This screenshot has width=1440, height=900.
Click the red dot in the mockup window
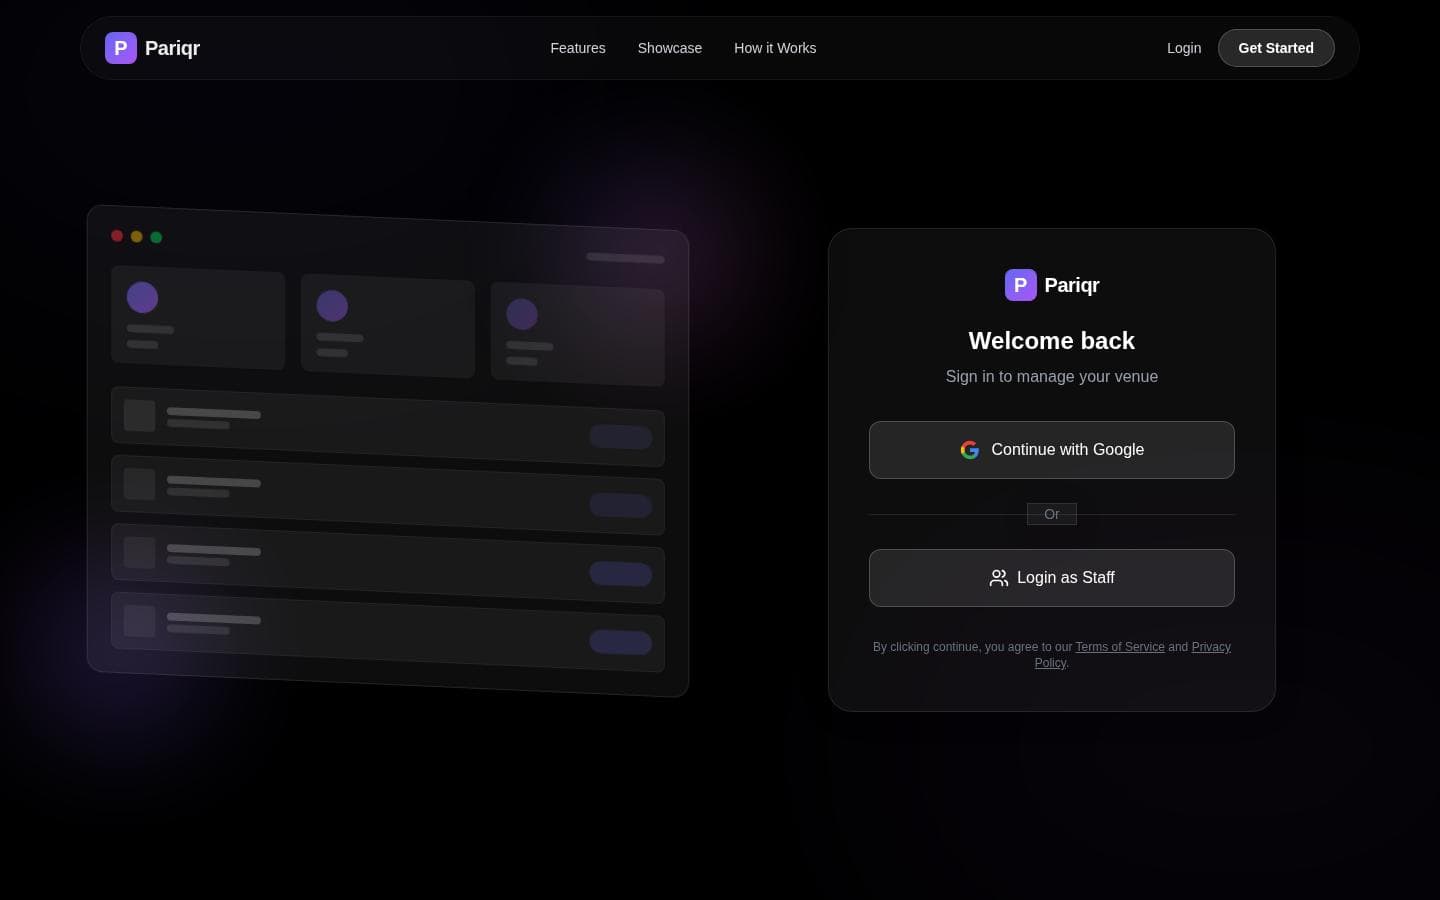(x=117, y=236)
